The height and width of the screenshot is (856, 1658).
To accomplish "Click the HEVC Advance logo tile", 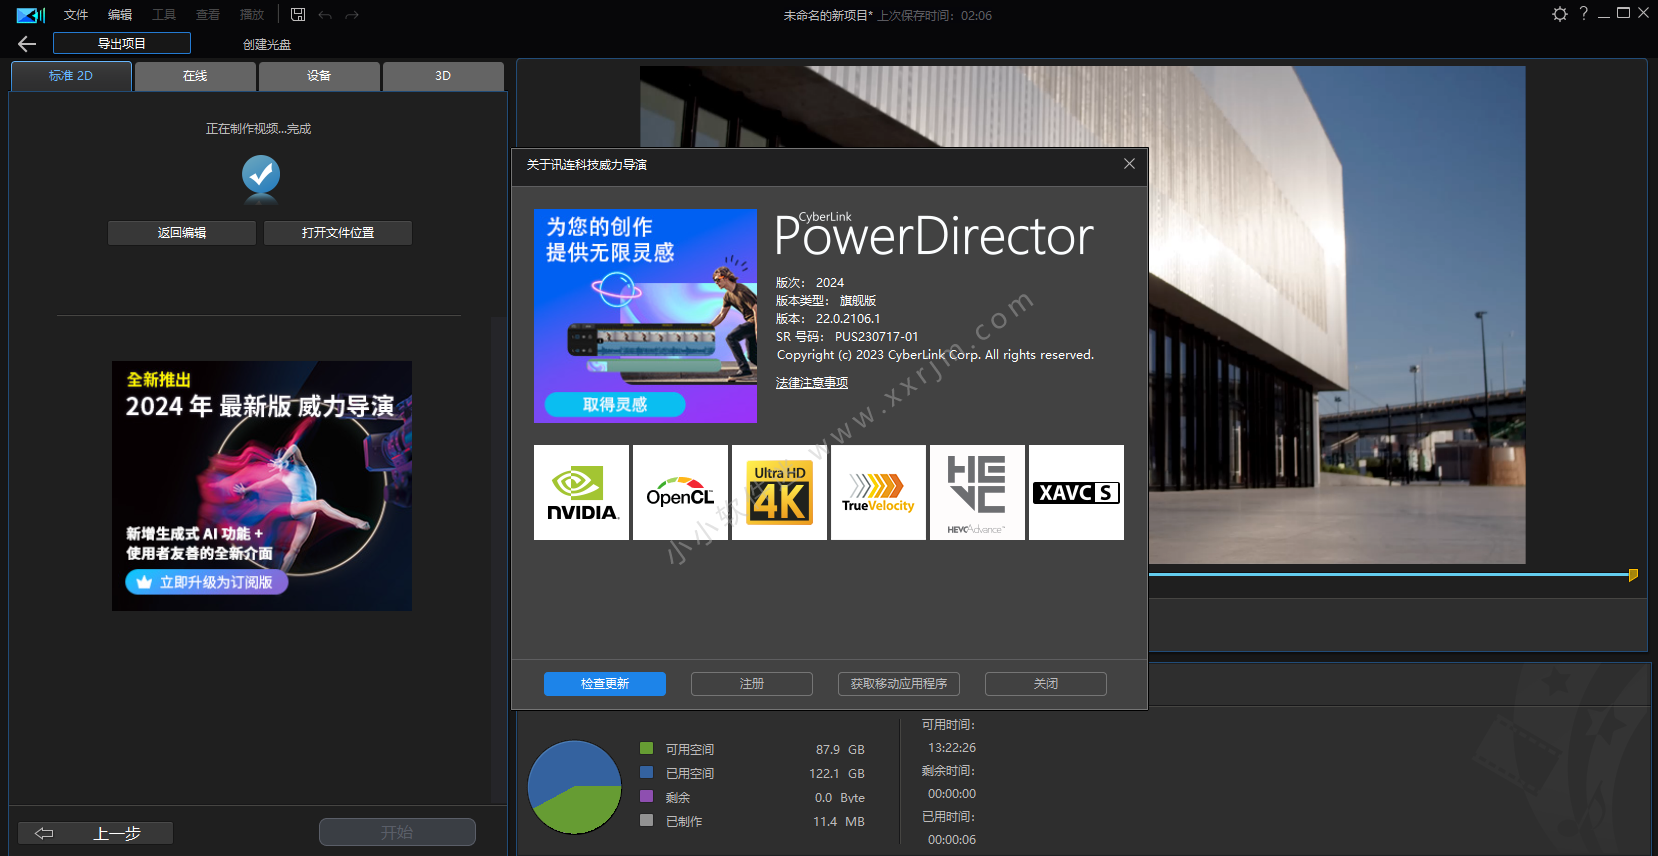I will tap(977, 493).
